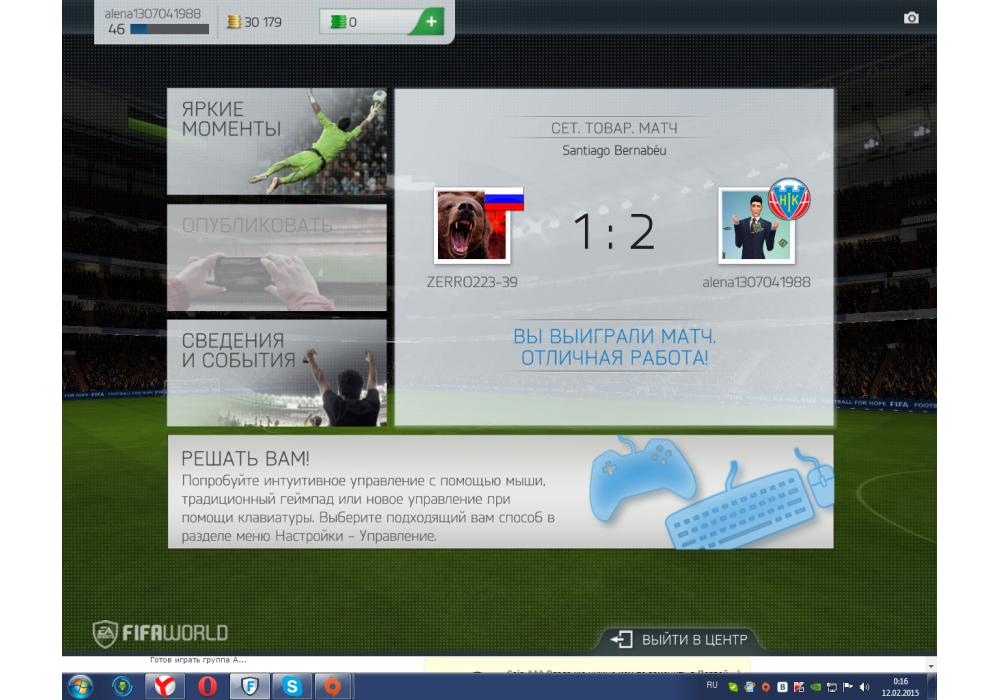
Task: Open Opera browser from the taskbar
Action: [207, 687]
